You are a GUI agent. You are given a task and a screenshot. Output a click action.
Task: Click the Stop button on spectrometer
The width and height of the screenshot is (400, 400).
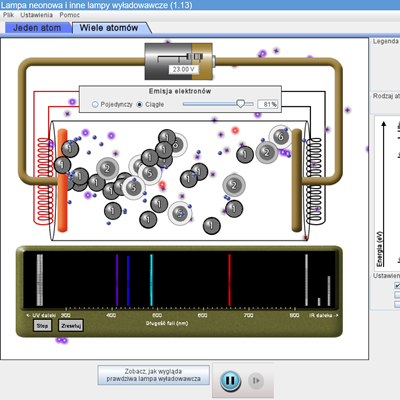42,326
